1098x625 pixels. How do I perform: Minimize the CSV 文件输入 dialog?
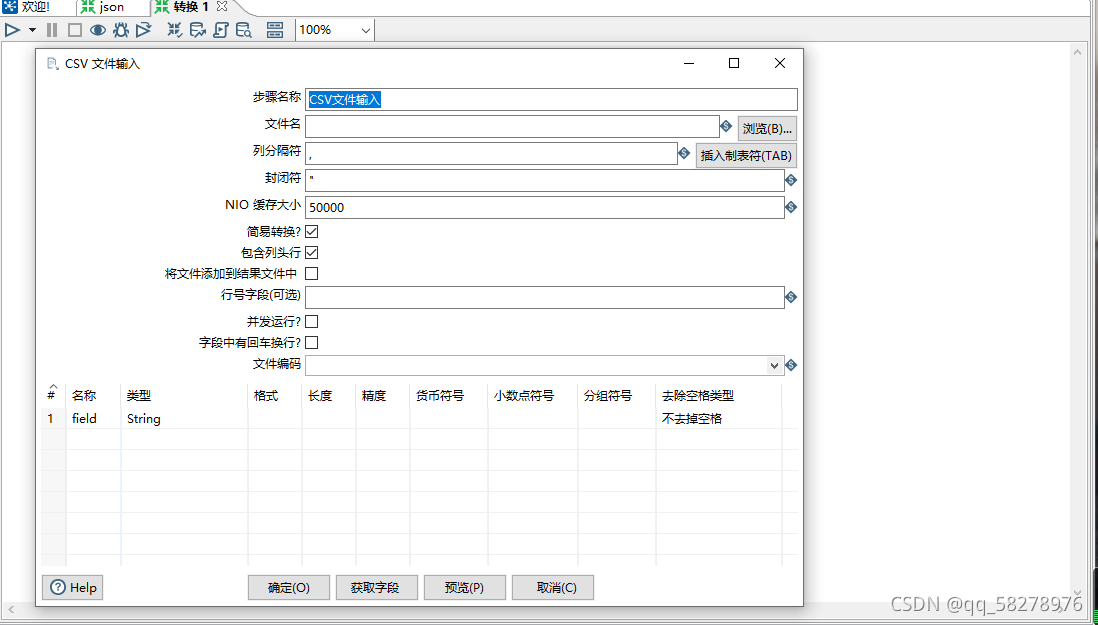689,63
